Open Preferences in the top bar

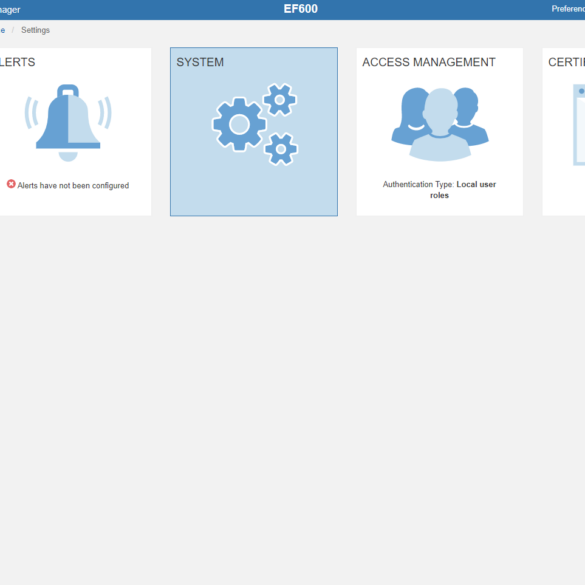[x=568, y=9]
